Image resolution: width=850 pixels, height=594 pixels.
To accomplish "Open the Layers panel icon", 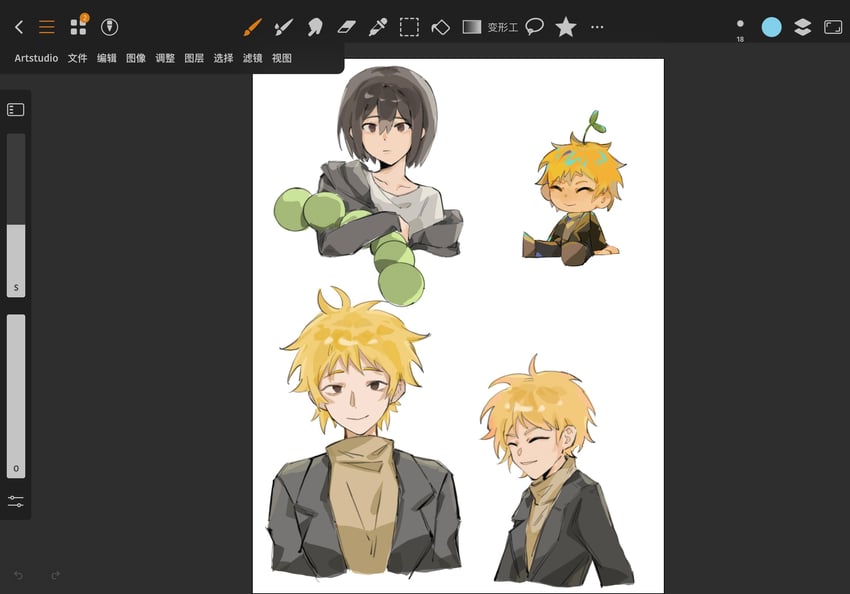I will click(x=803, y=27).
